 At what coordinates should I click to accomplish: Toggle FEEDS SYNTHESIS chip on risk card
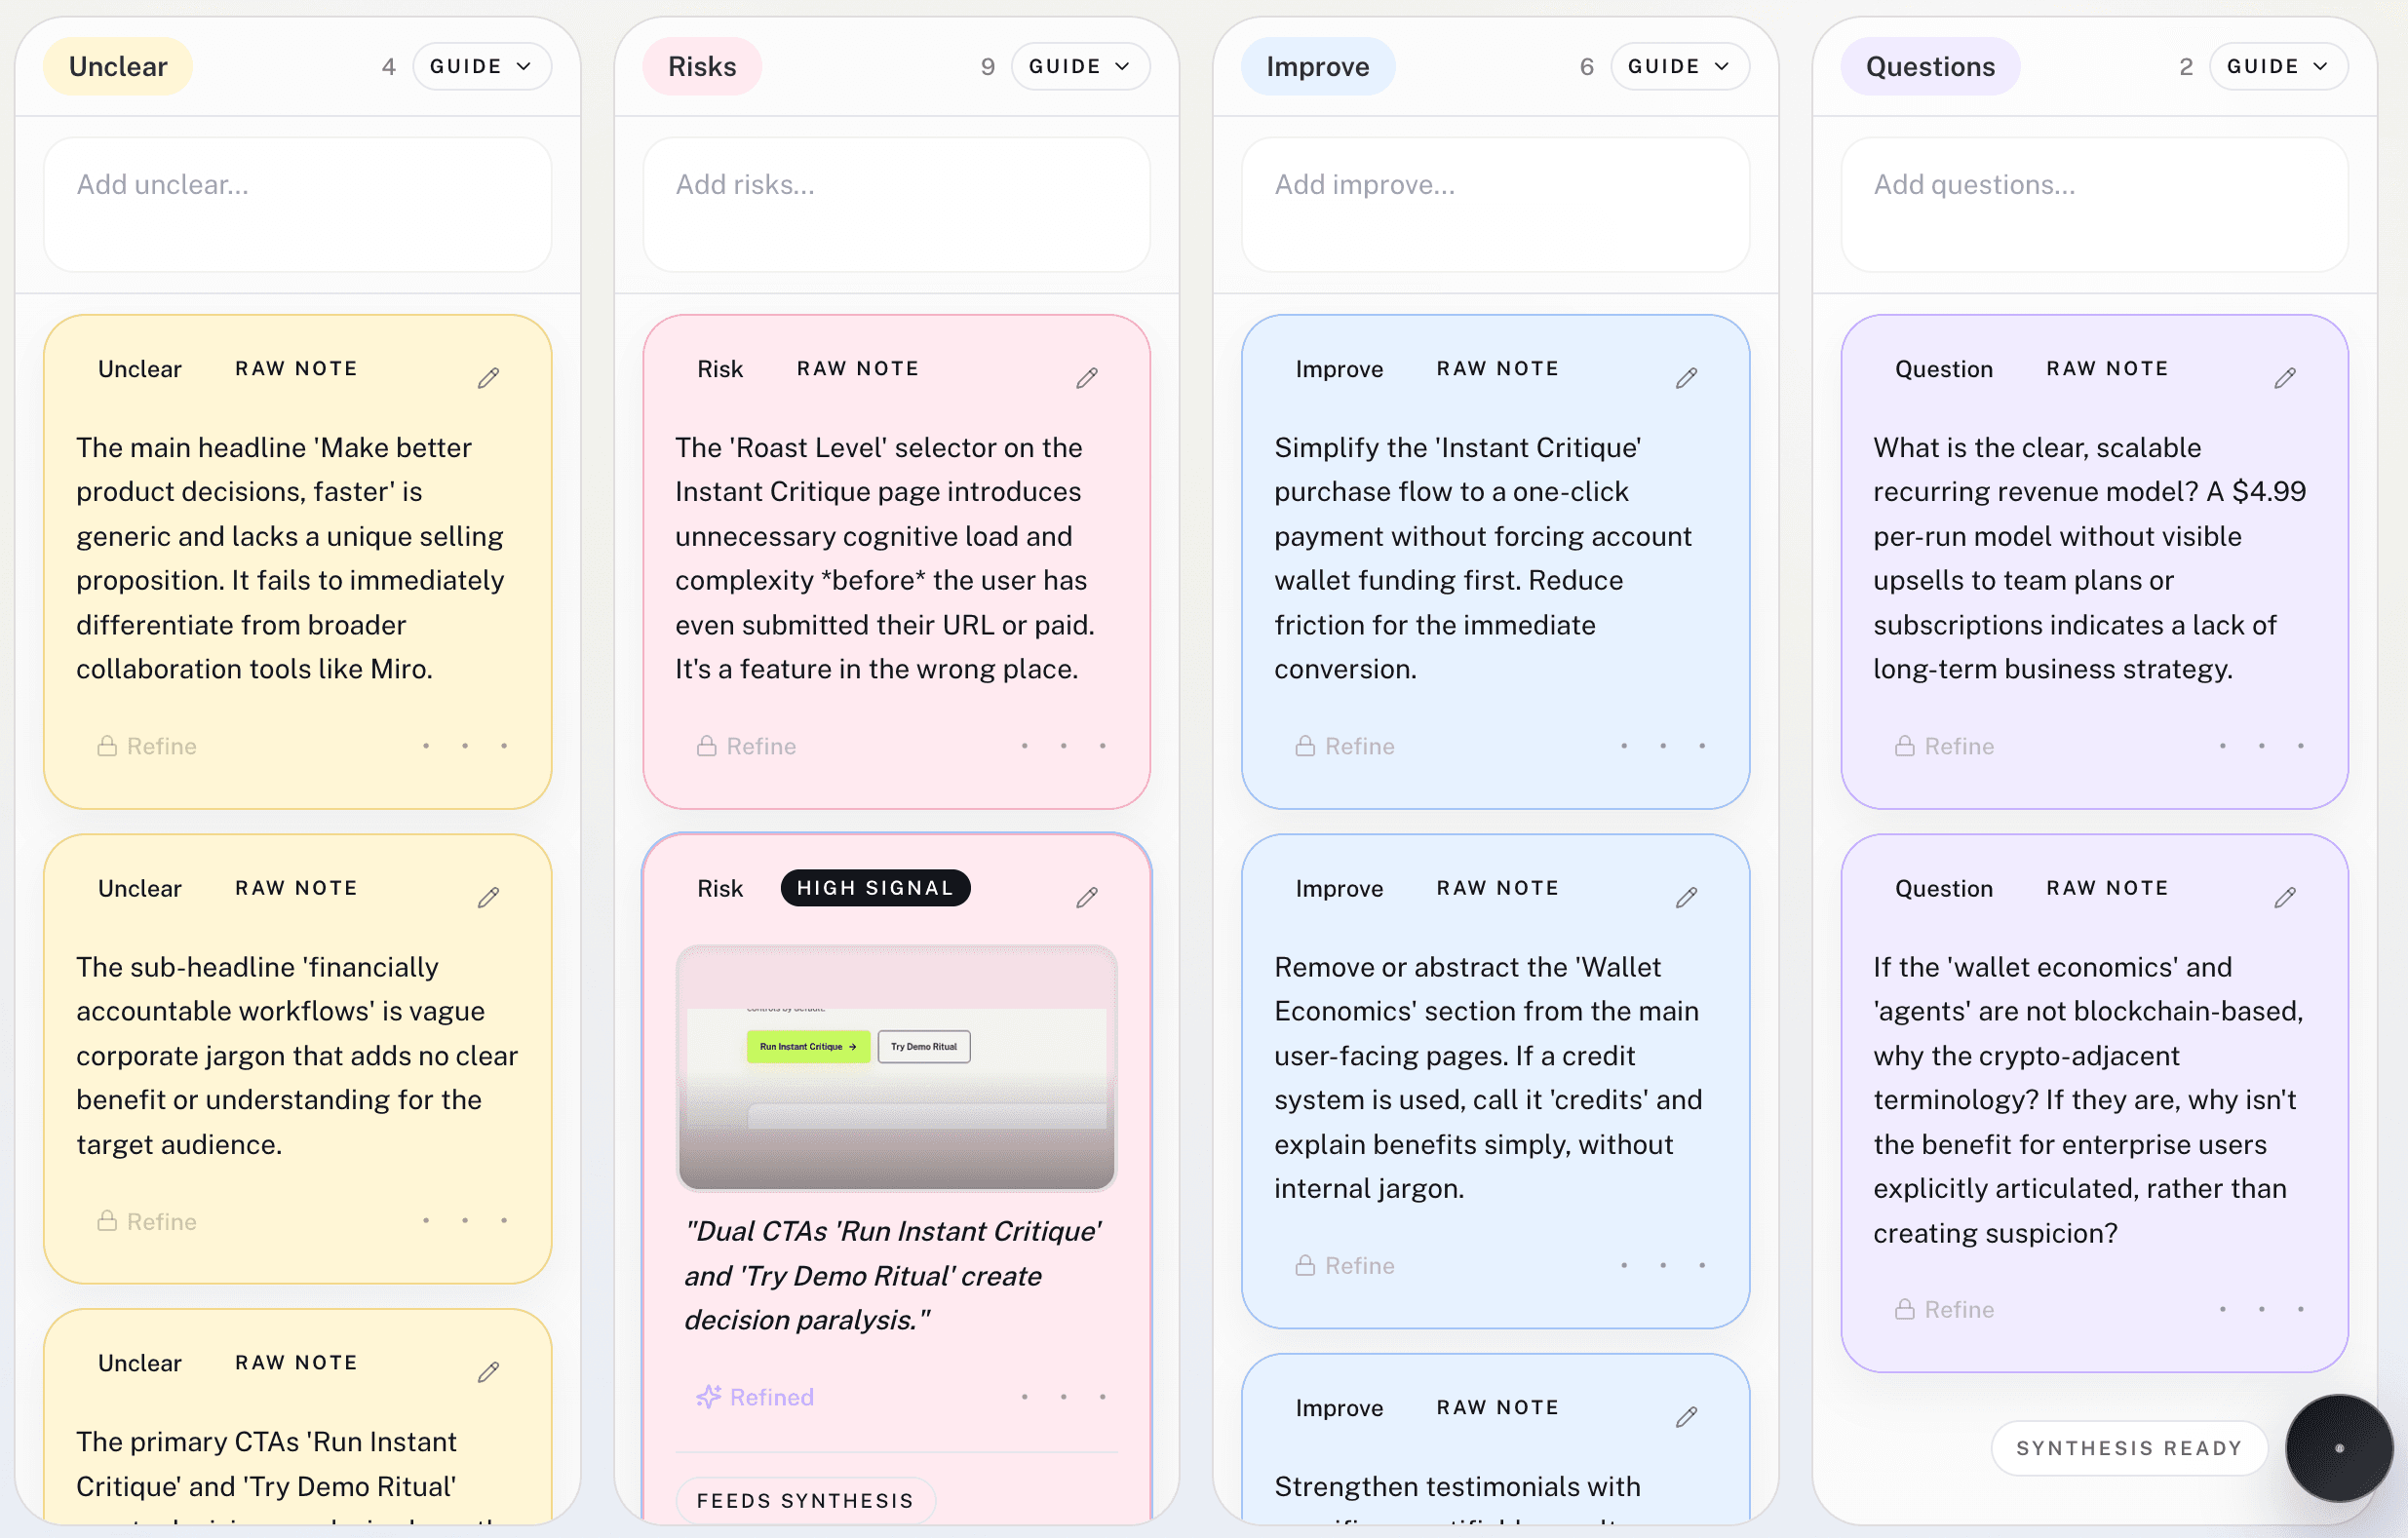coord(805,1500)
